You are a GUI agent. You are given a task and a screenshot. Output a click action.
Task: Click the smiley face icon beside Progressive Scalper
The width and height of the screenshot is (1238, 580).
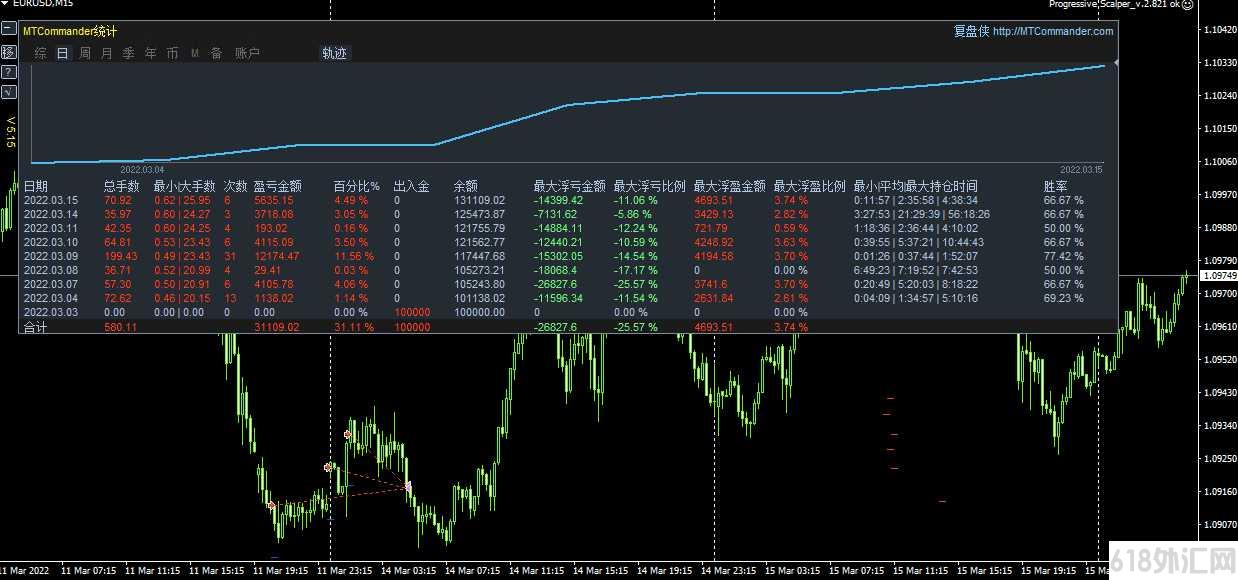coord(1187,4)
